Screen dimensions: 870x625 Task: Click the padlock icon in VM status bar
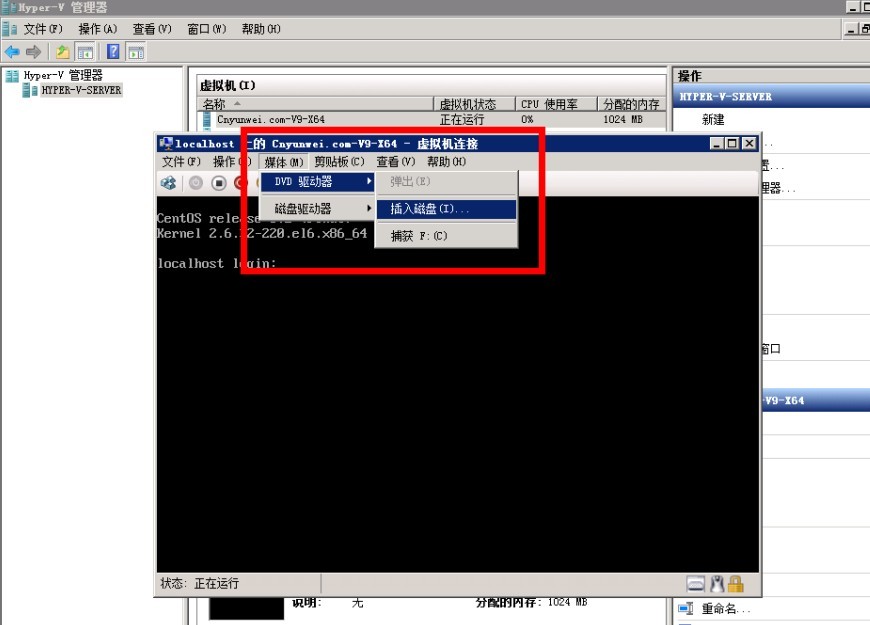click(x=736, y=584)
